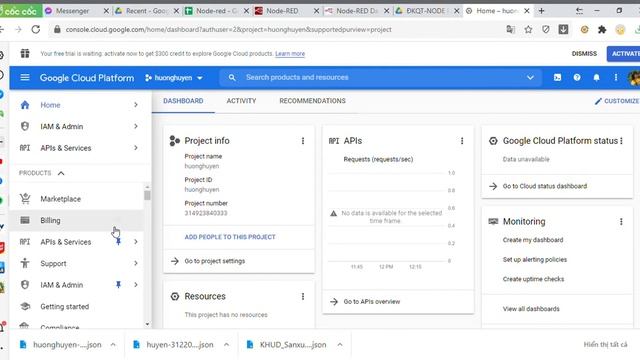Click the Home icon in sidebar
The image size is (640, 360).
(x=25, y=105)
